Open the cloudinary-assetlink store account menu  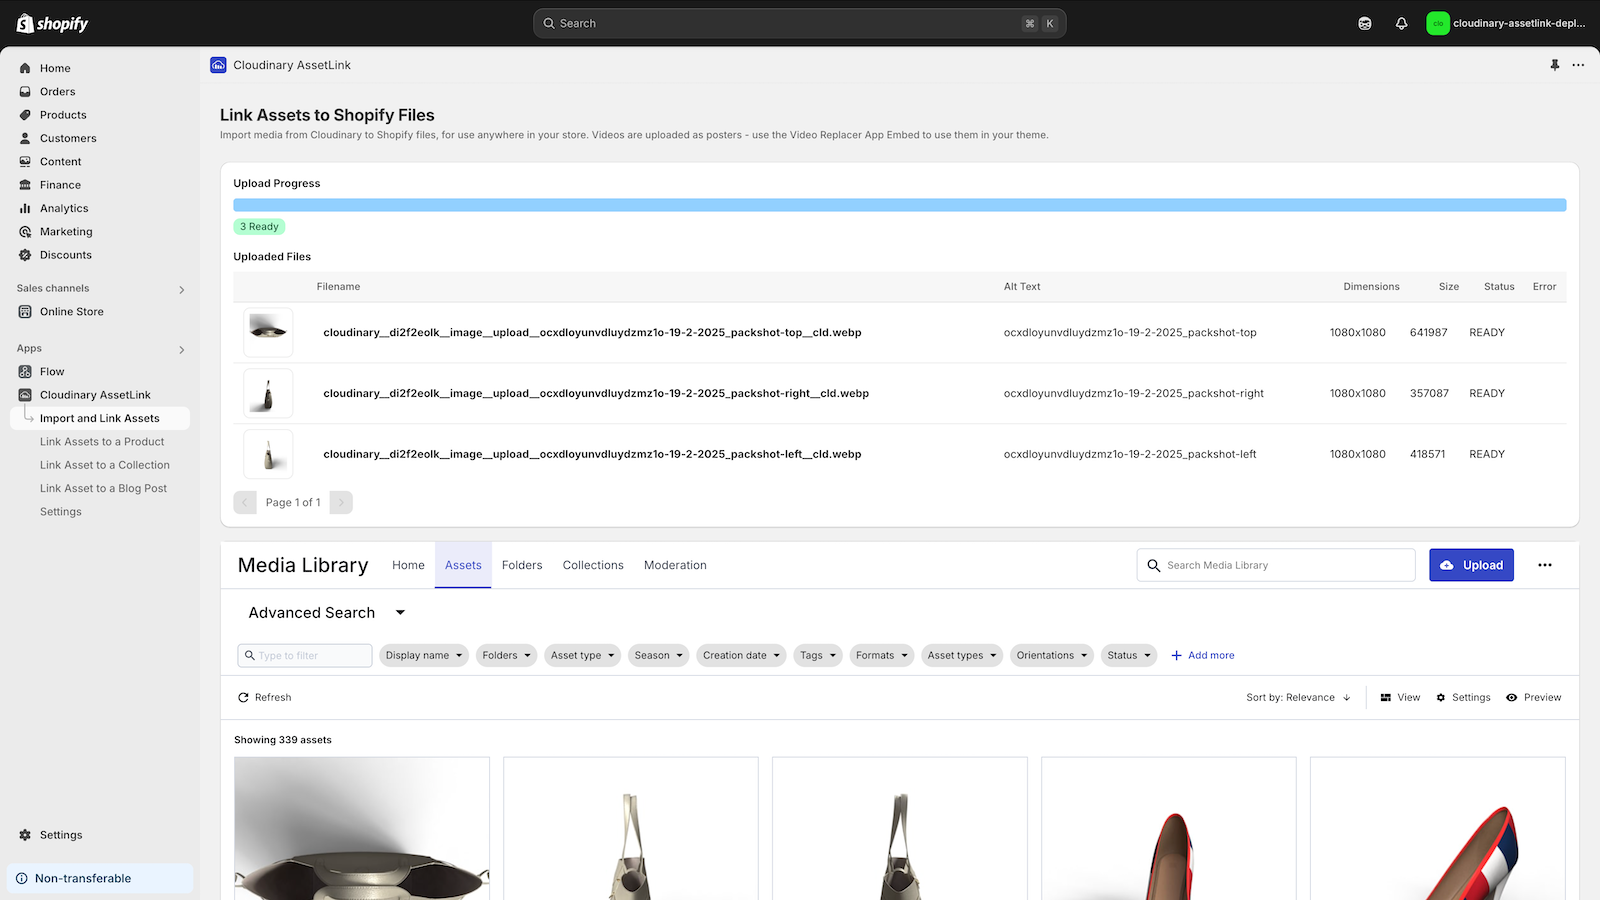pos(1507,23)
